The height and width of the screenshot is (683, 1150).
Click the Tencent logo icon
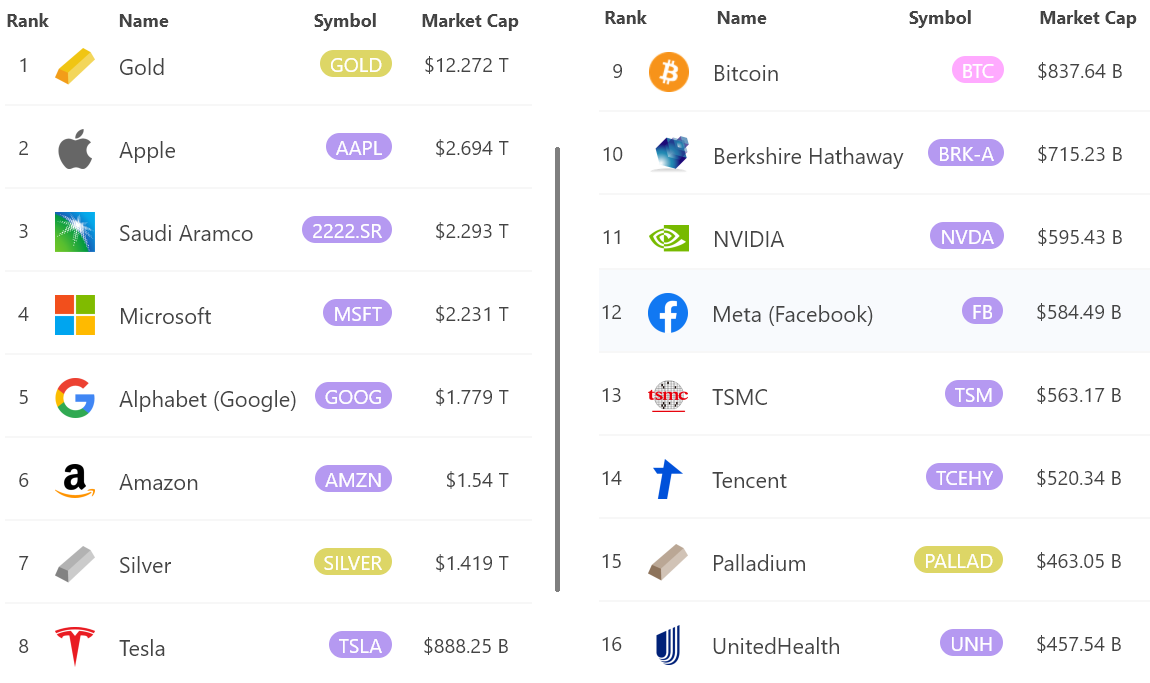(x=667, y=480)
